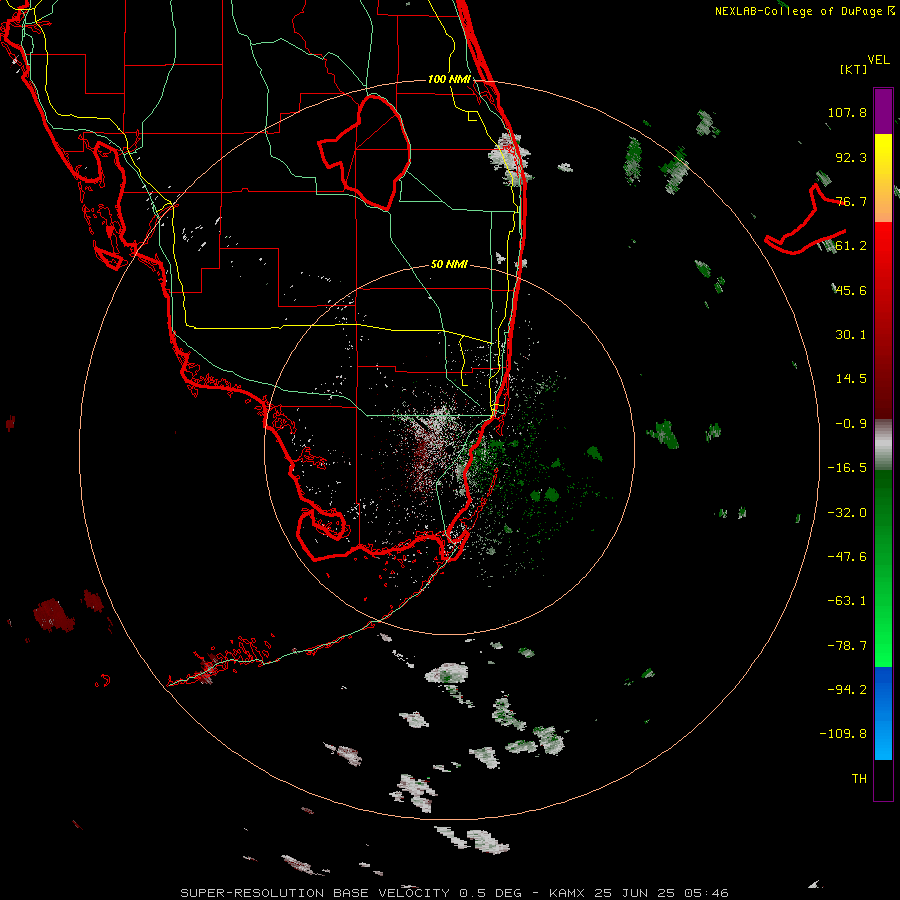
Task: Select the 92.3 legend value
Action: click(851, 157)
